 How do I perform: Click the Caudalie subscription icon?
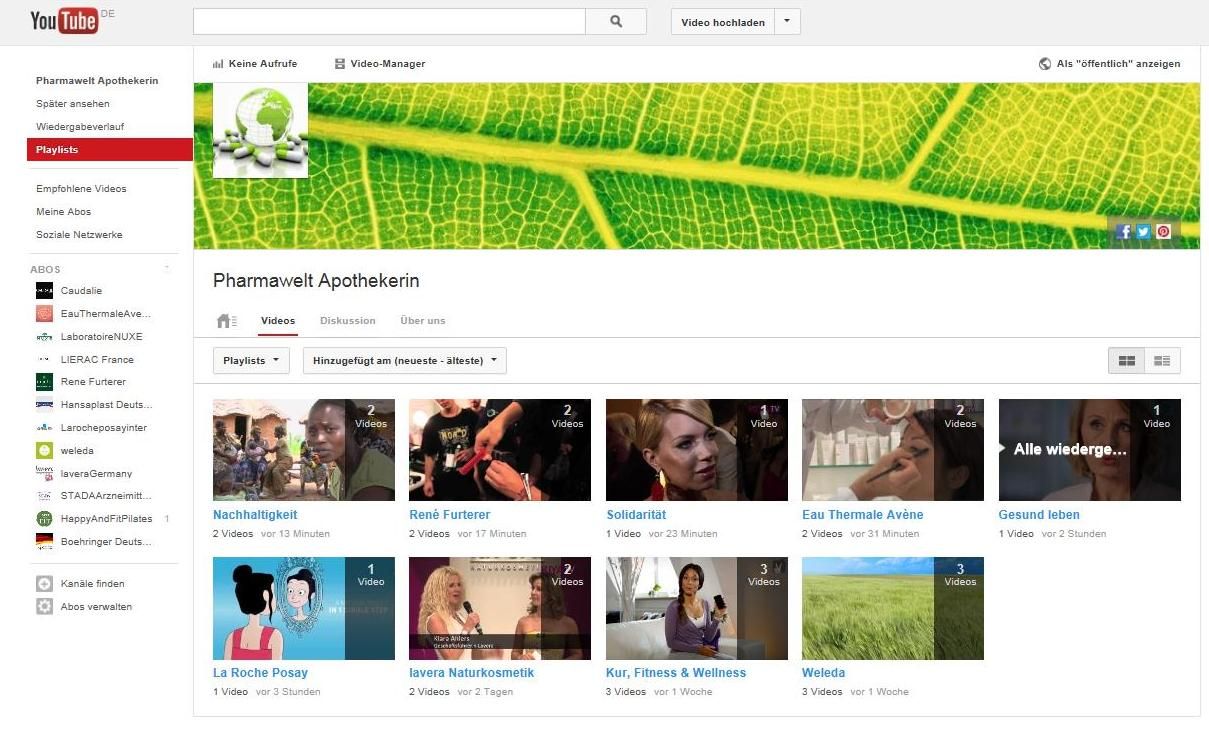(44, 291)
